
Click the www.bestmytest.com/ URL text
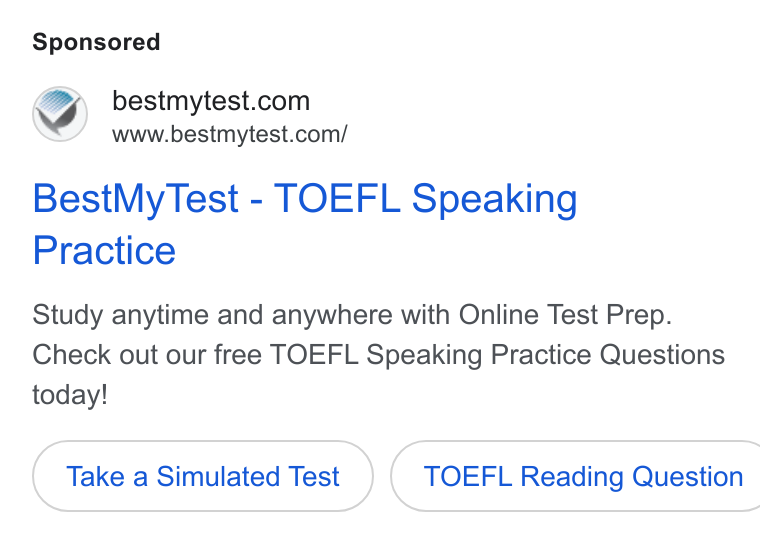click(230, 134)
